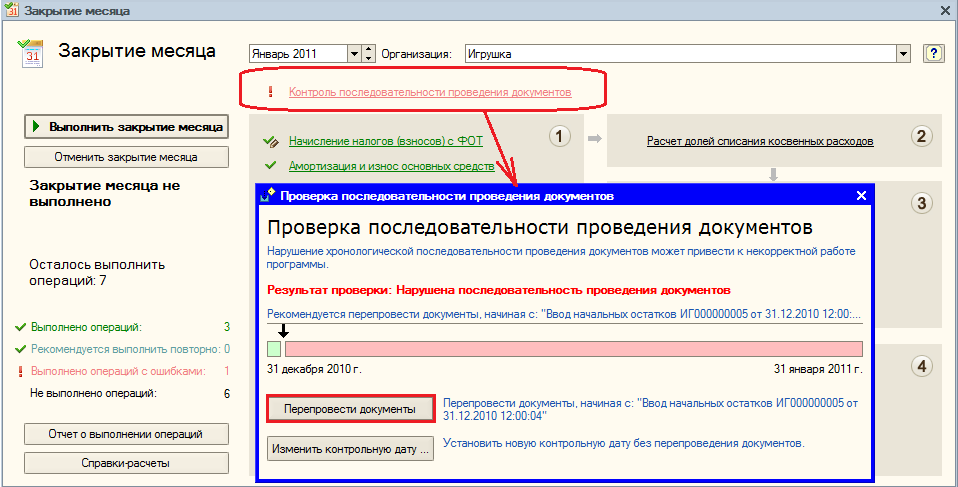Click green check next to Выполнено операций
The height and width of the screenshot is (487, 958).
[x=21, y=328]
